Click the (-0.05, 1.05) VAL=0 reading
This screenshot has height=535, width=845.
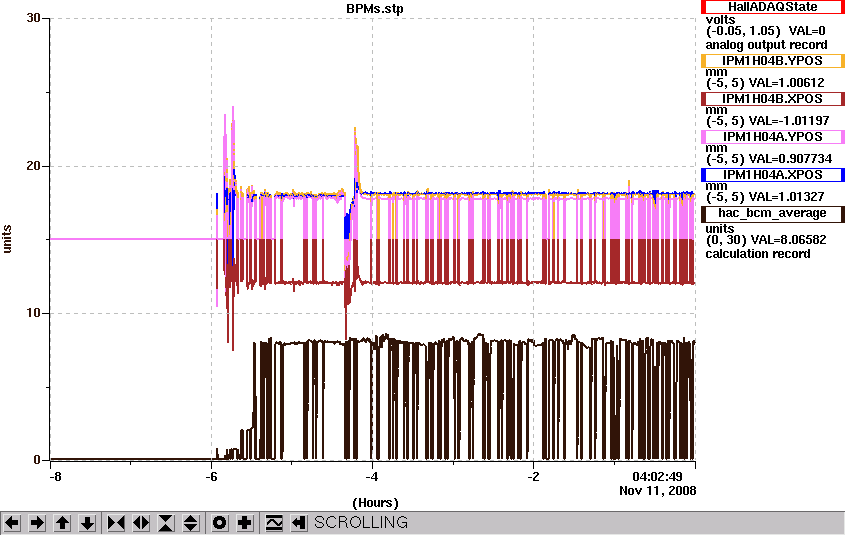tap(766, 31)
